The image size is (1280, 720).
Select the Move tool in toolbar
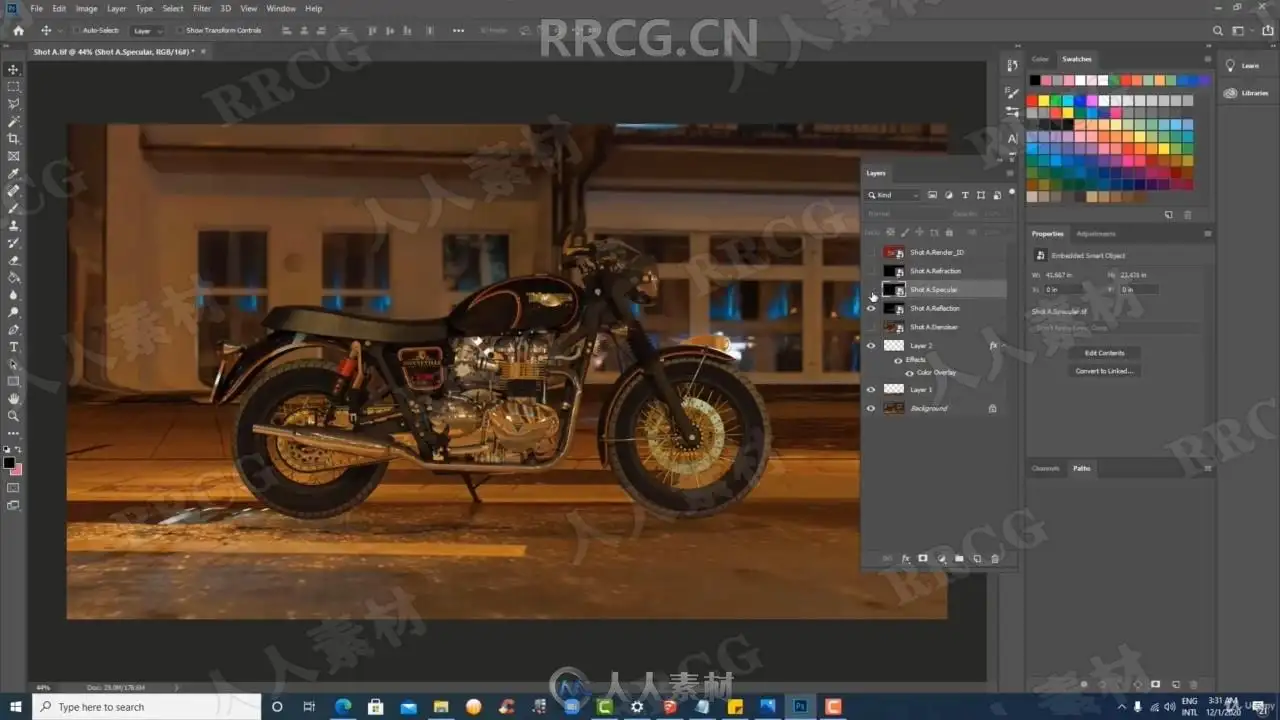[14, 69]
